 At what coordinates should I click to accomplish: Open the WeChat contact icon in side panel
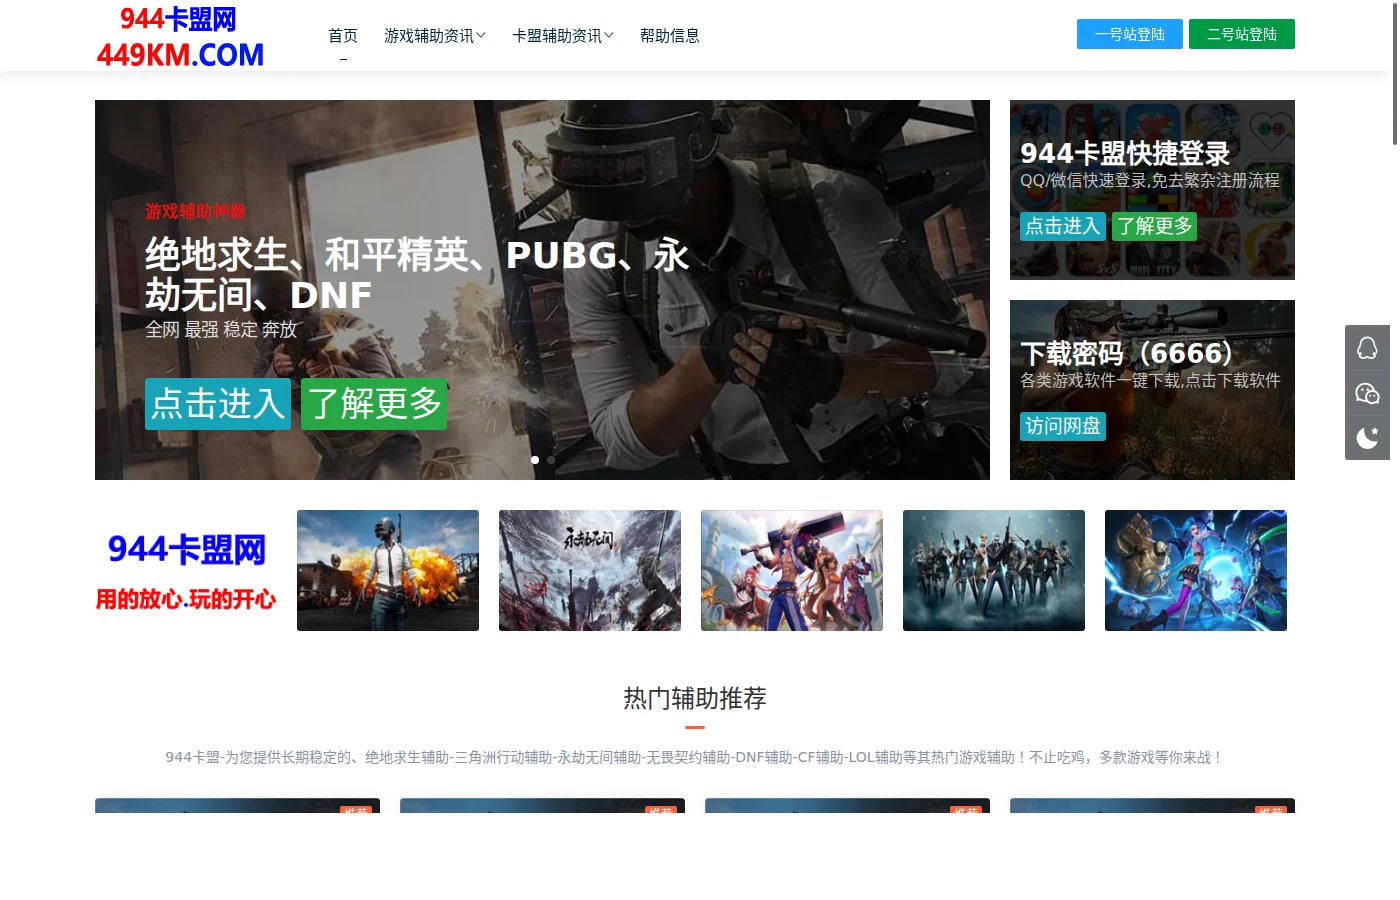coord(1367,393)
